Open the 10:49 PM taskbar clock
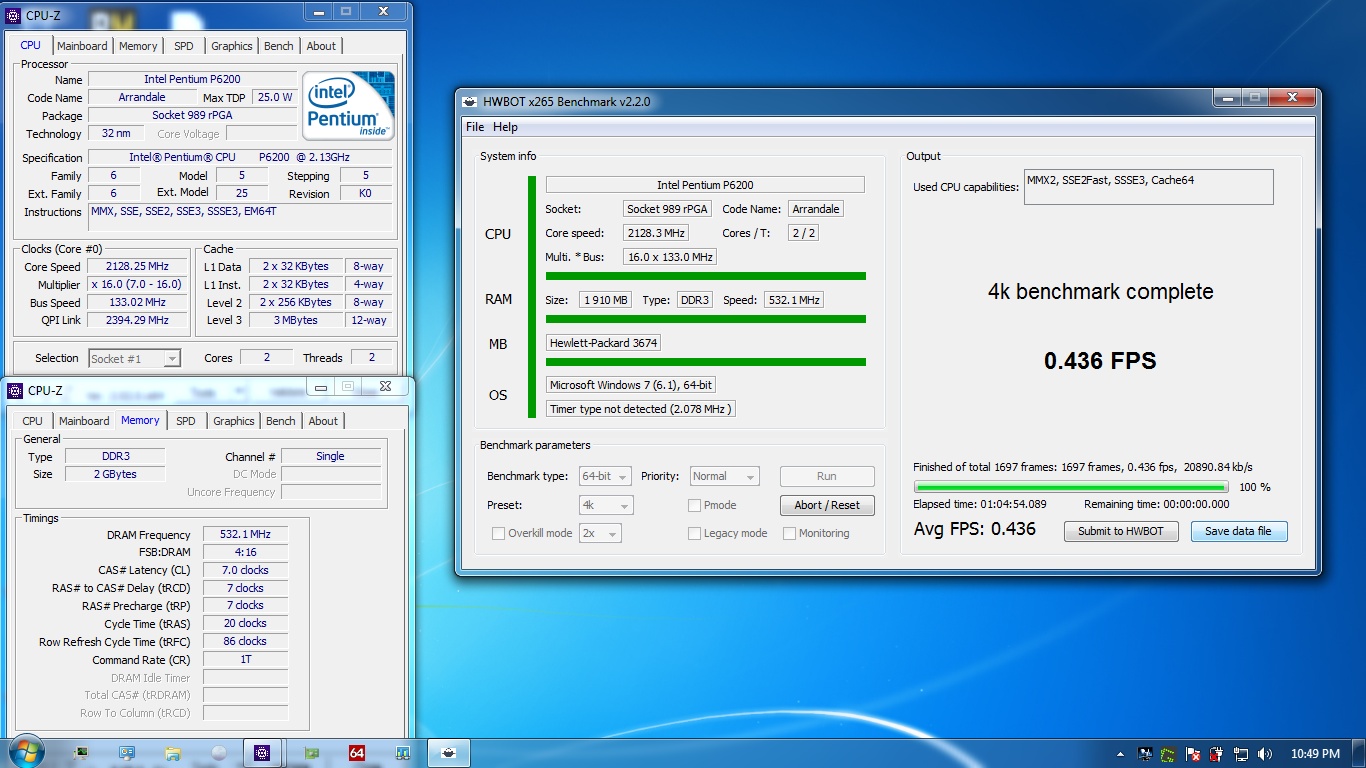This screenshot has height=768, width=1366. click(1315, 754)
